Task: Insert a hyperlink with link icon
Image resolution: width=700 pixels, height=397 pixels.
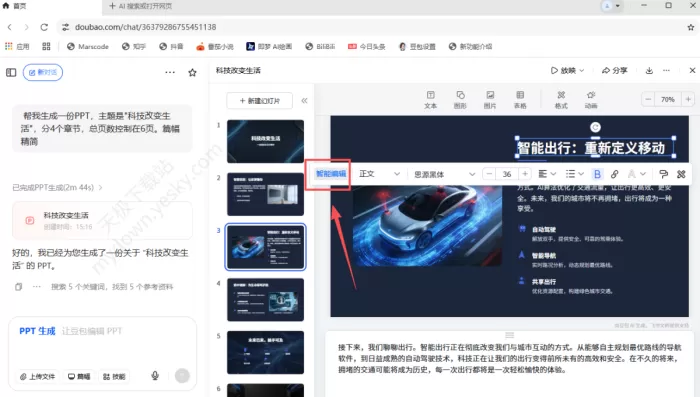Action: [x=615, y=174]
